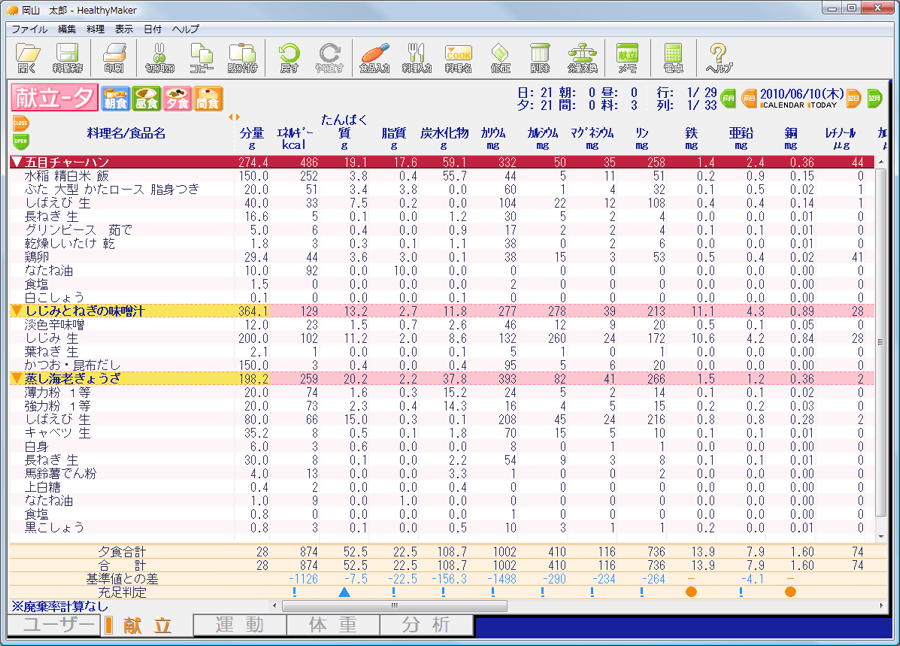Open the 料理 menu
Image resolution: width=900 pixels, height=646 pixels.
point(95,29)
